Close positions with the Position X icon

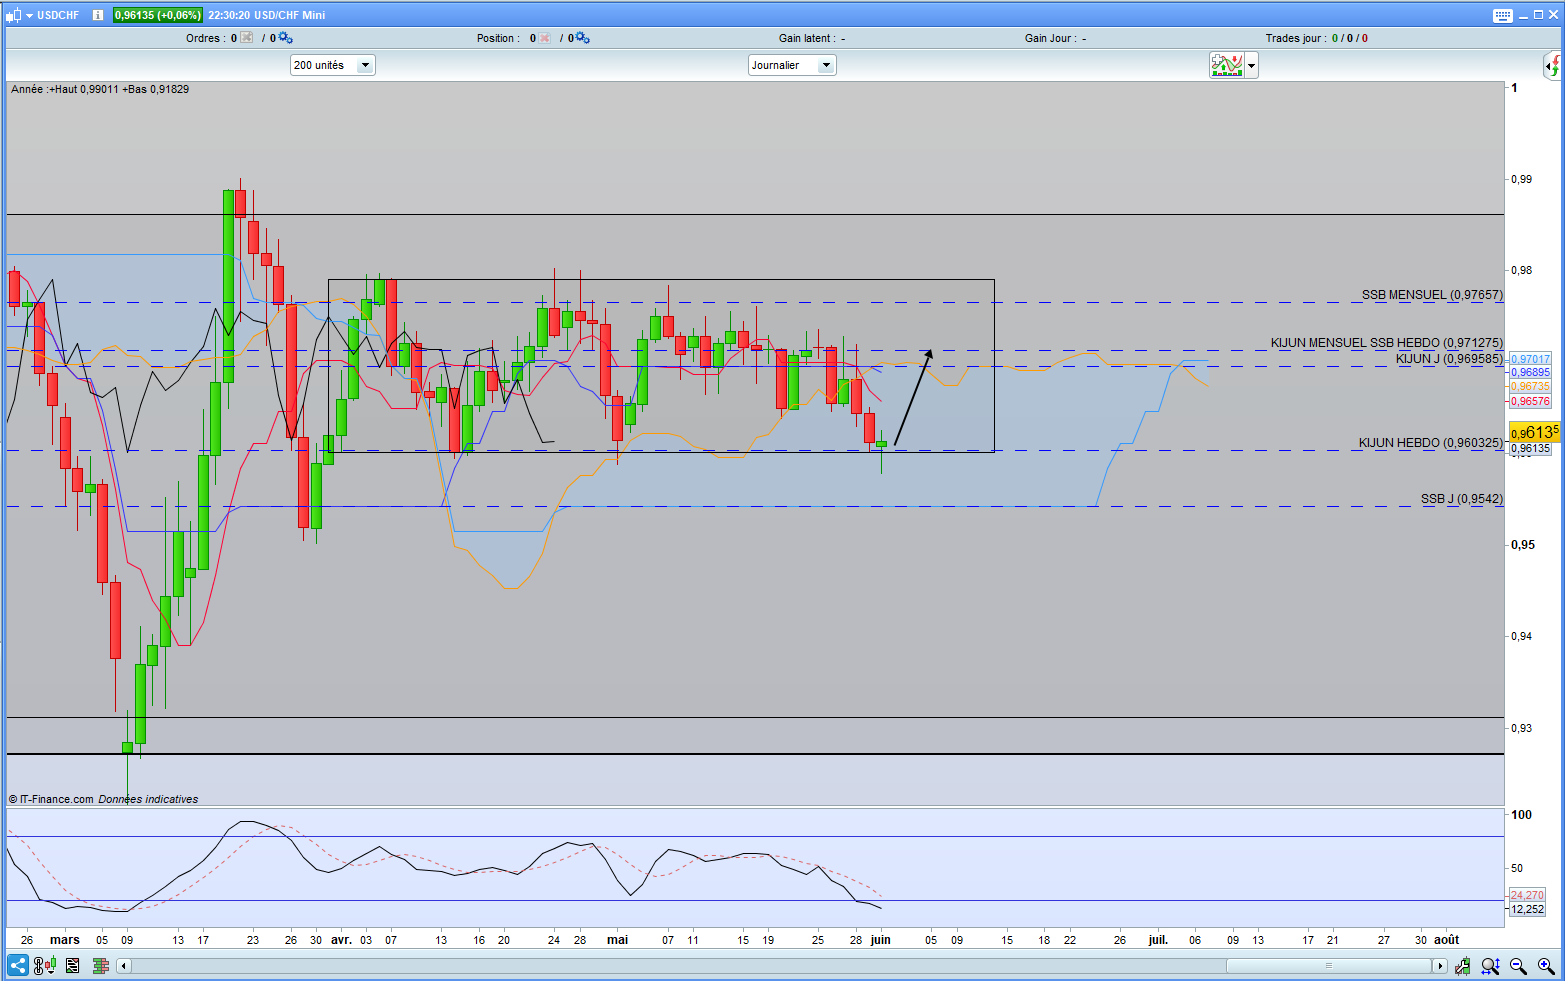pyautogui.click(x=545, y=38)
